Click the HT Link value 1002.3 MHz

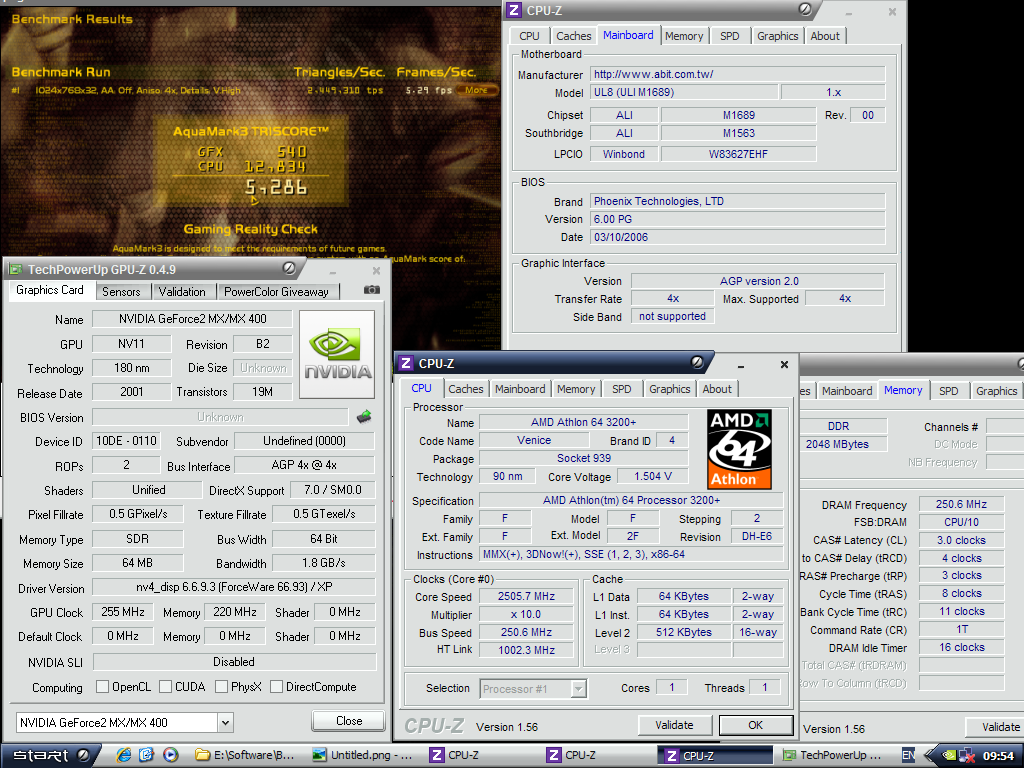click(x=526, y=650)
